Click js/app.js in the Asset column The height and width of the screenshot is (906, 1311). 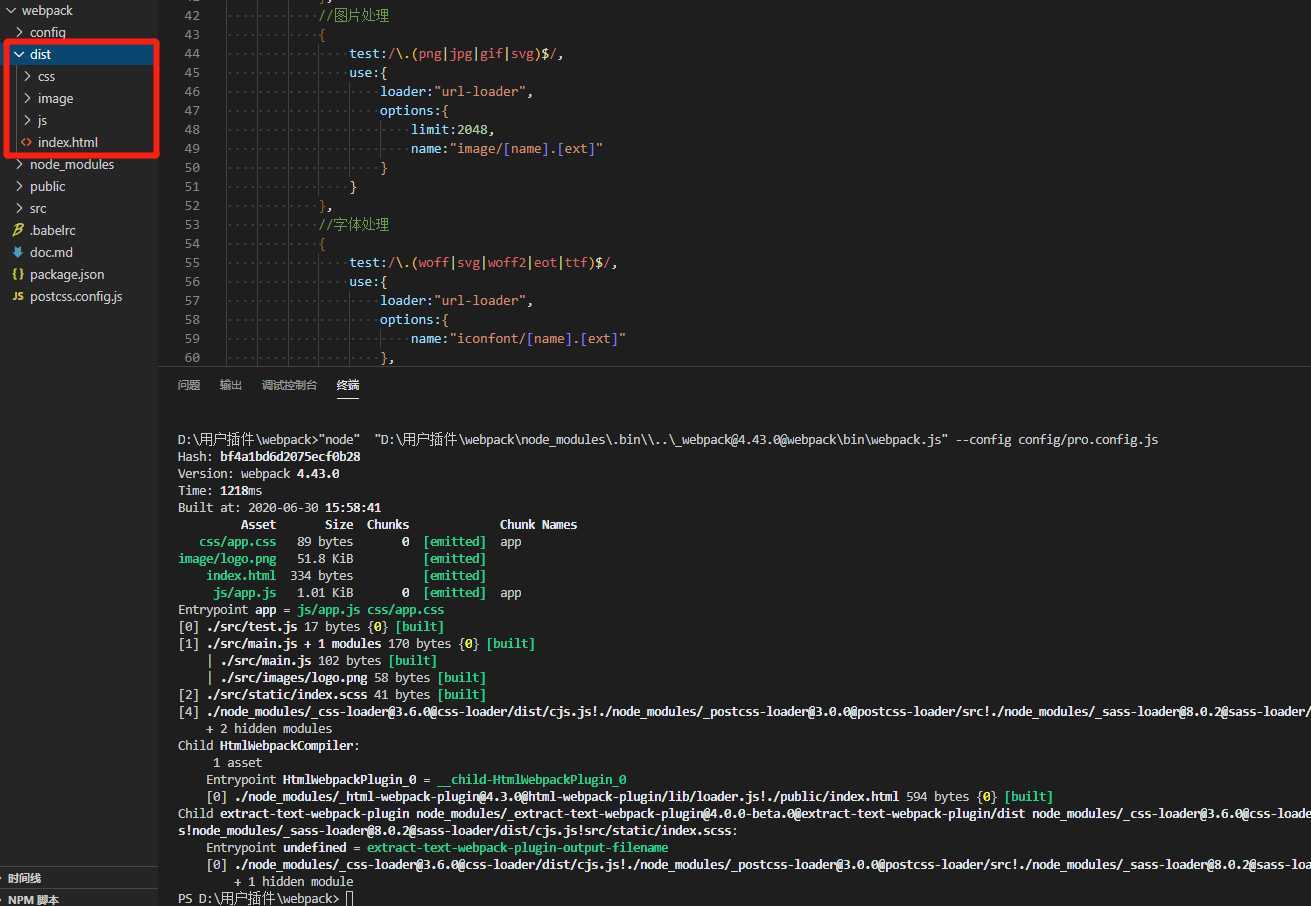(245, 593)
